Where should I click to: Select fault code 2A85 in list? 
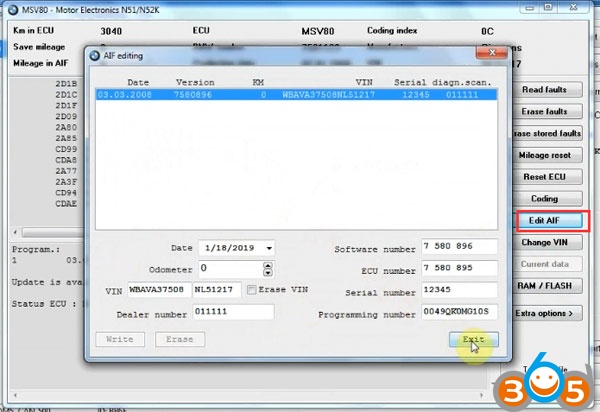pyautogui.click(x=66, y=138)
